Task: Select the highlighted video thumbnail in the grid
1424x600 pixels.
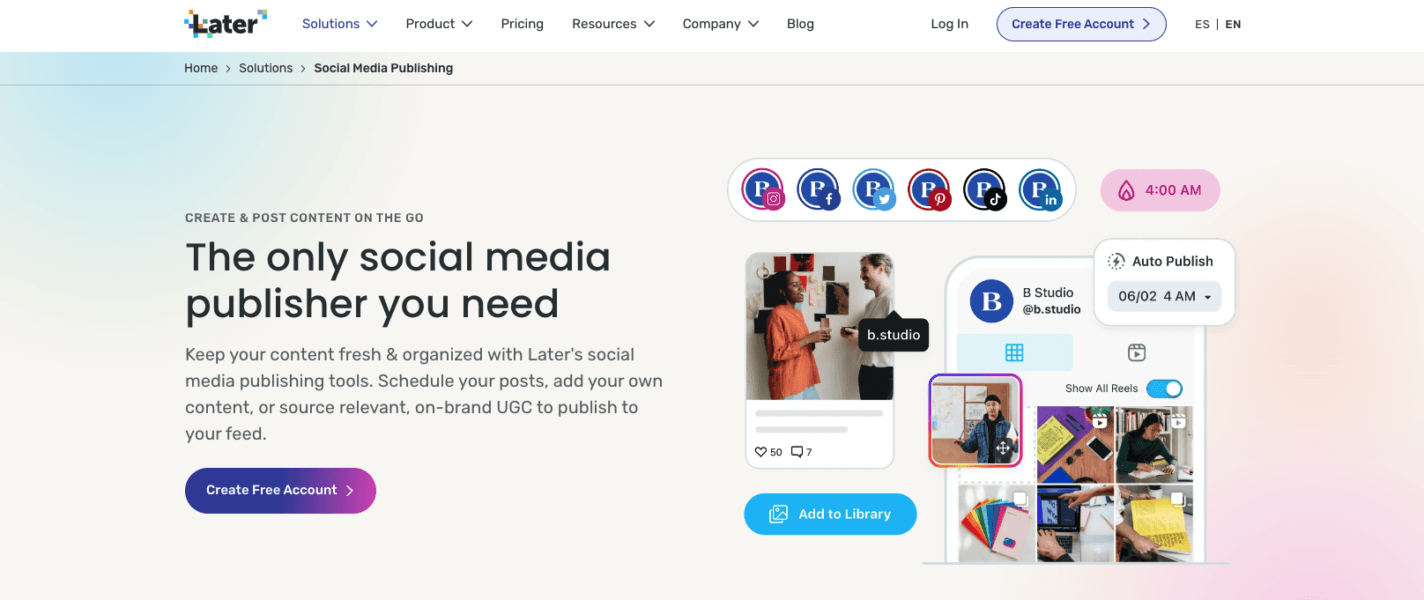Action: [975, 420]
